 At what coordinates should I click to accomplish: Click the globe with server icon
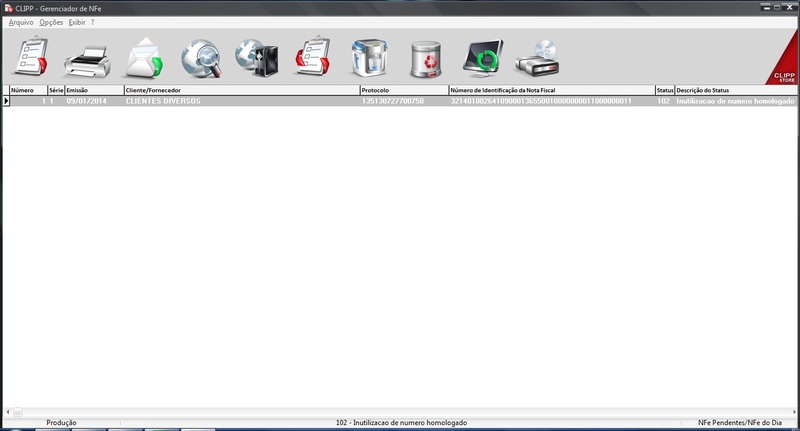pyautogui.click(x=257, y=58)
